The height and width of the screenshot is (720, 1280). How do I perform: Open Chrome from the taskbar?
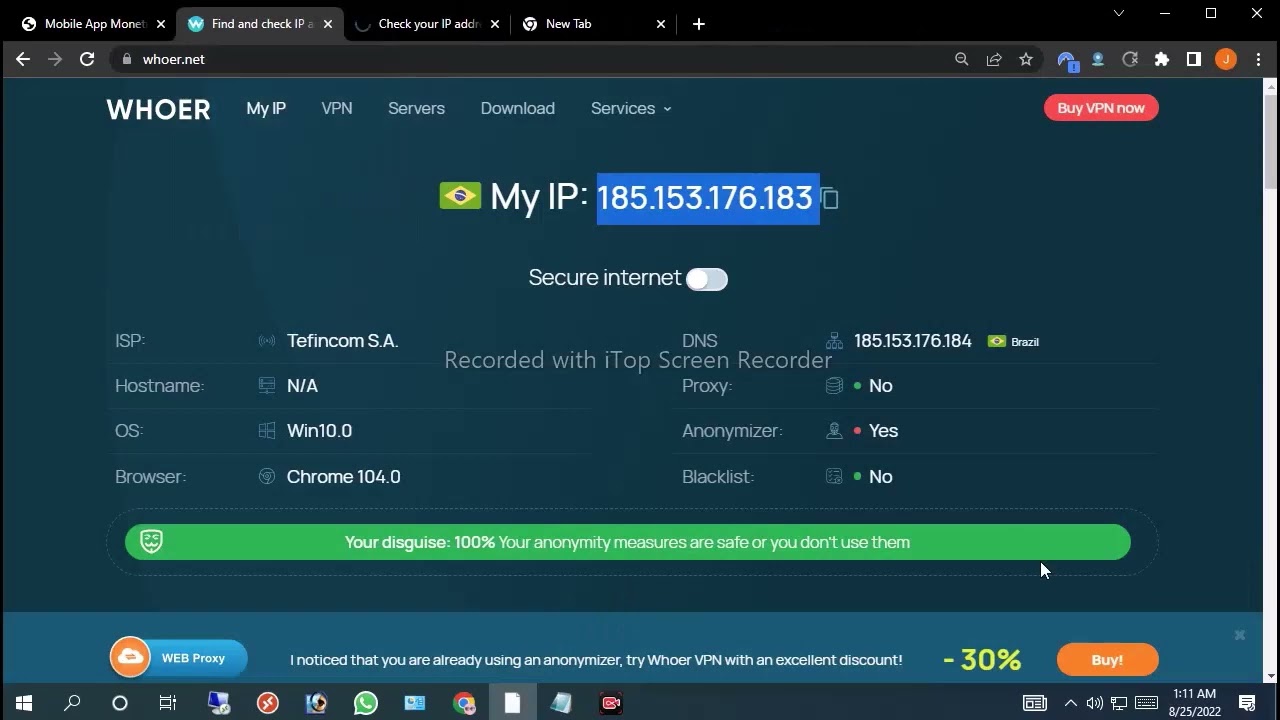(464, 703)
